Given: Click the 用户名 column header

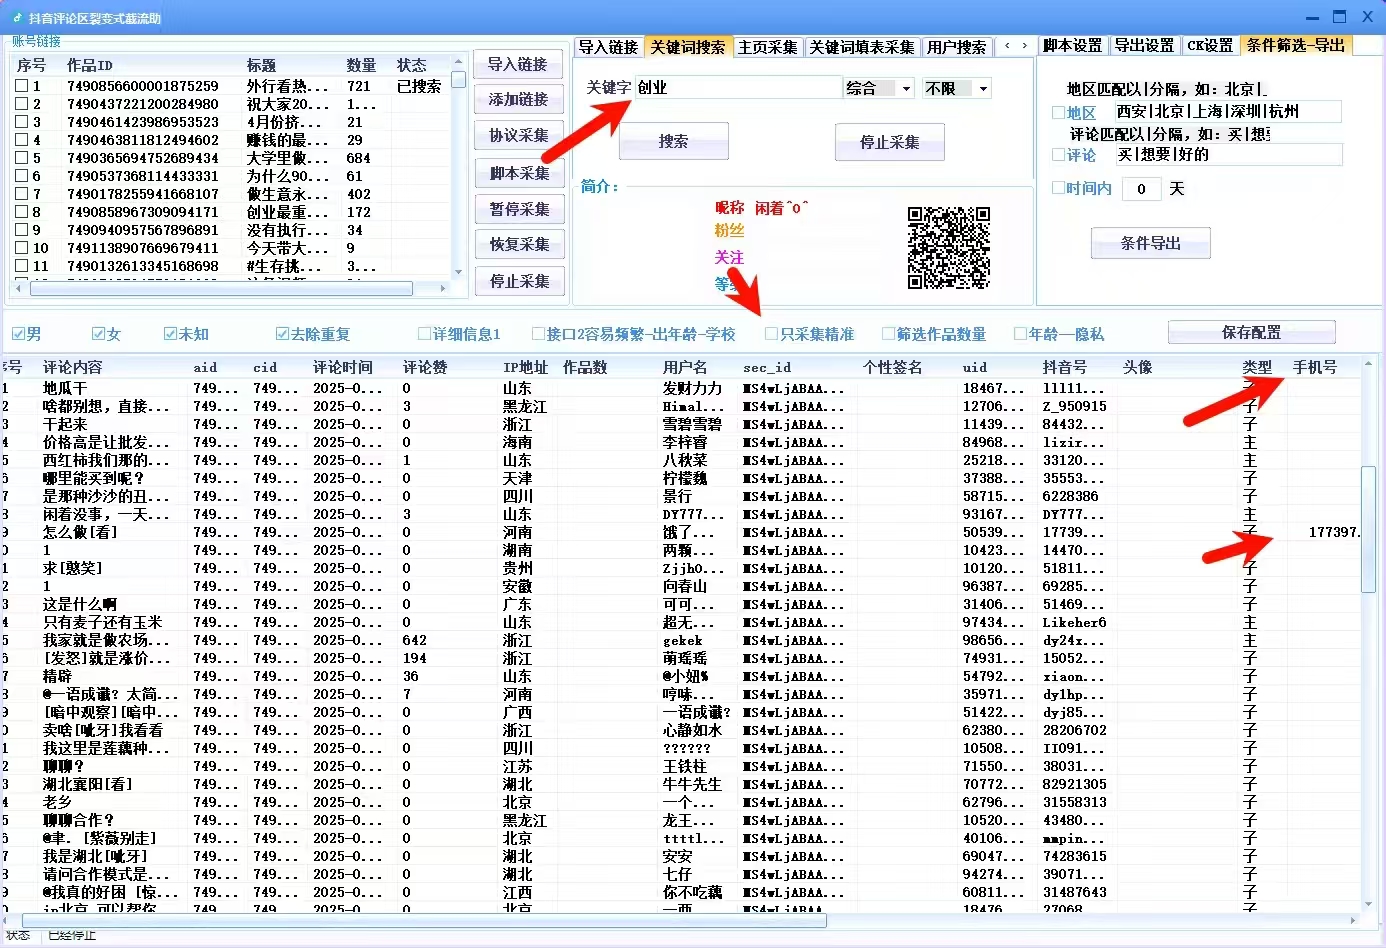Looking at the screenshot, I should click(x=685, y=367).
